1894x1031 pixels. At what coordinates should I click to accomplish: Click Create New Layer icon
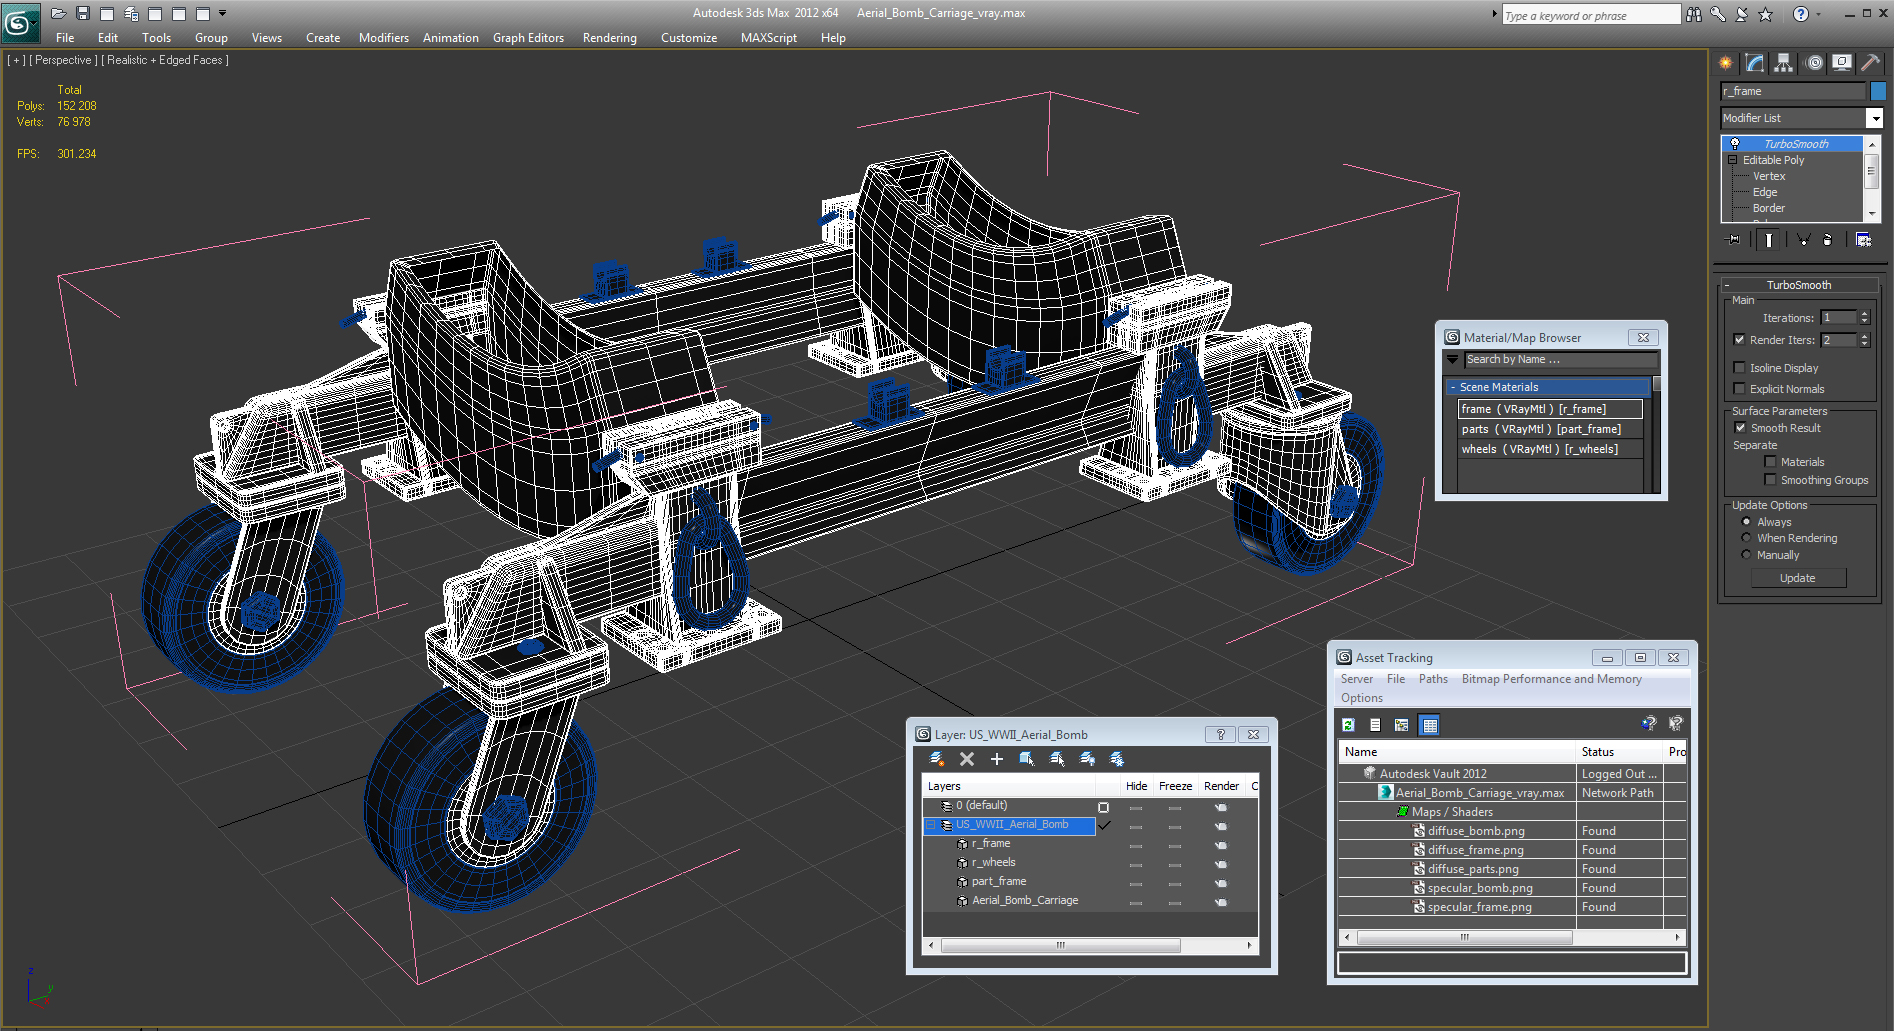[x=937, y=760]
